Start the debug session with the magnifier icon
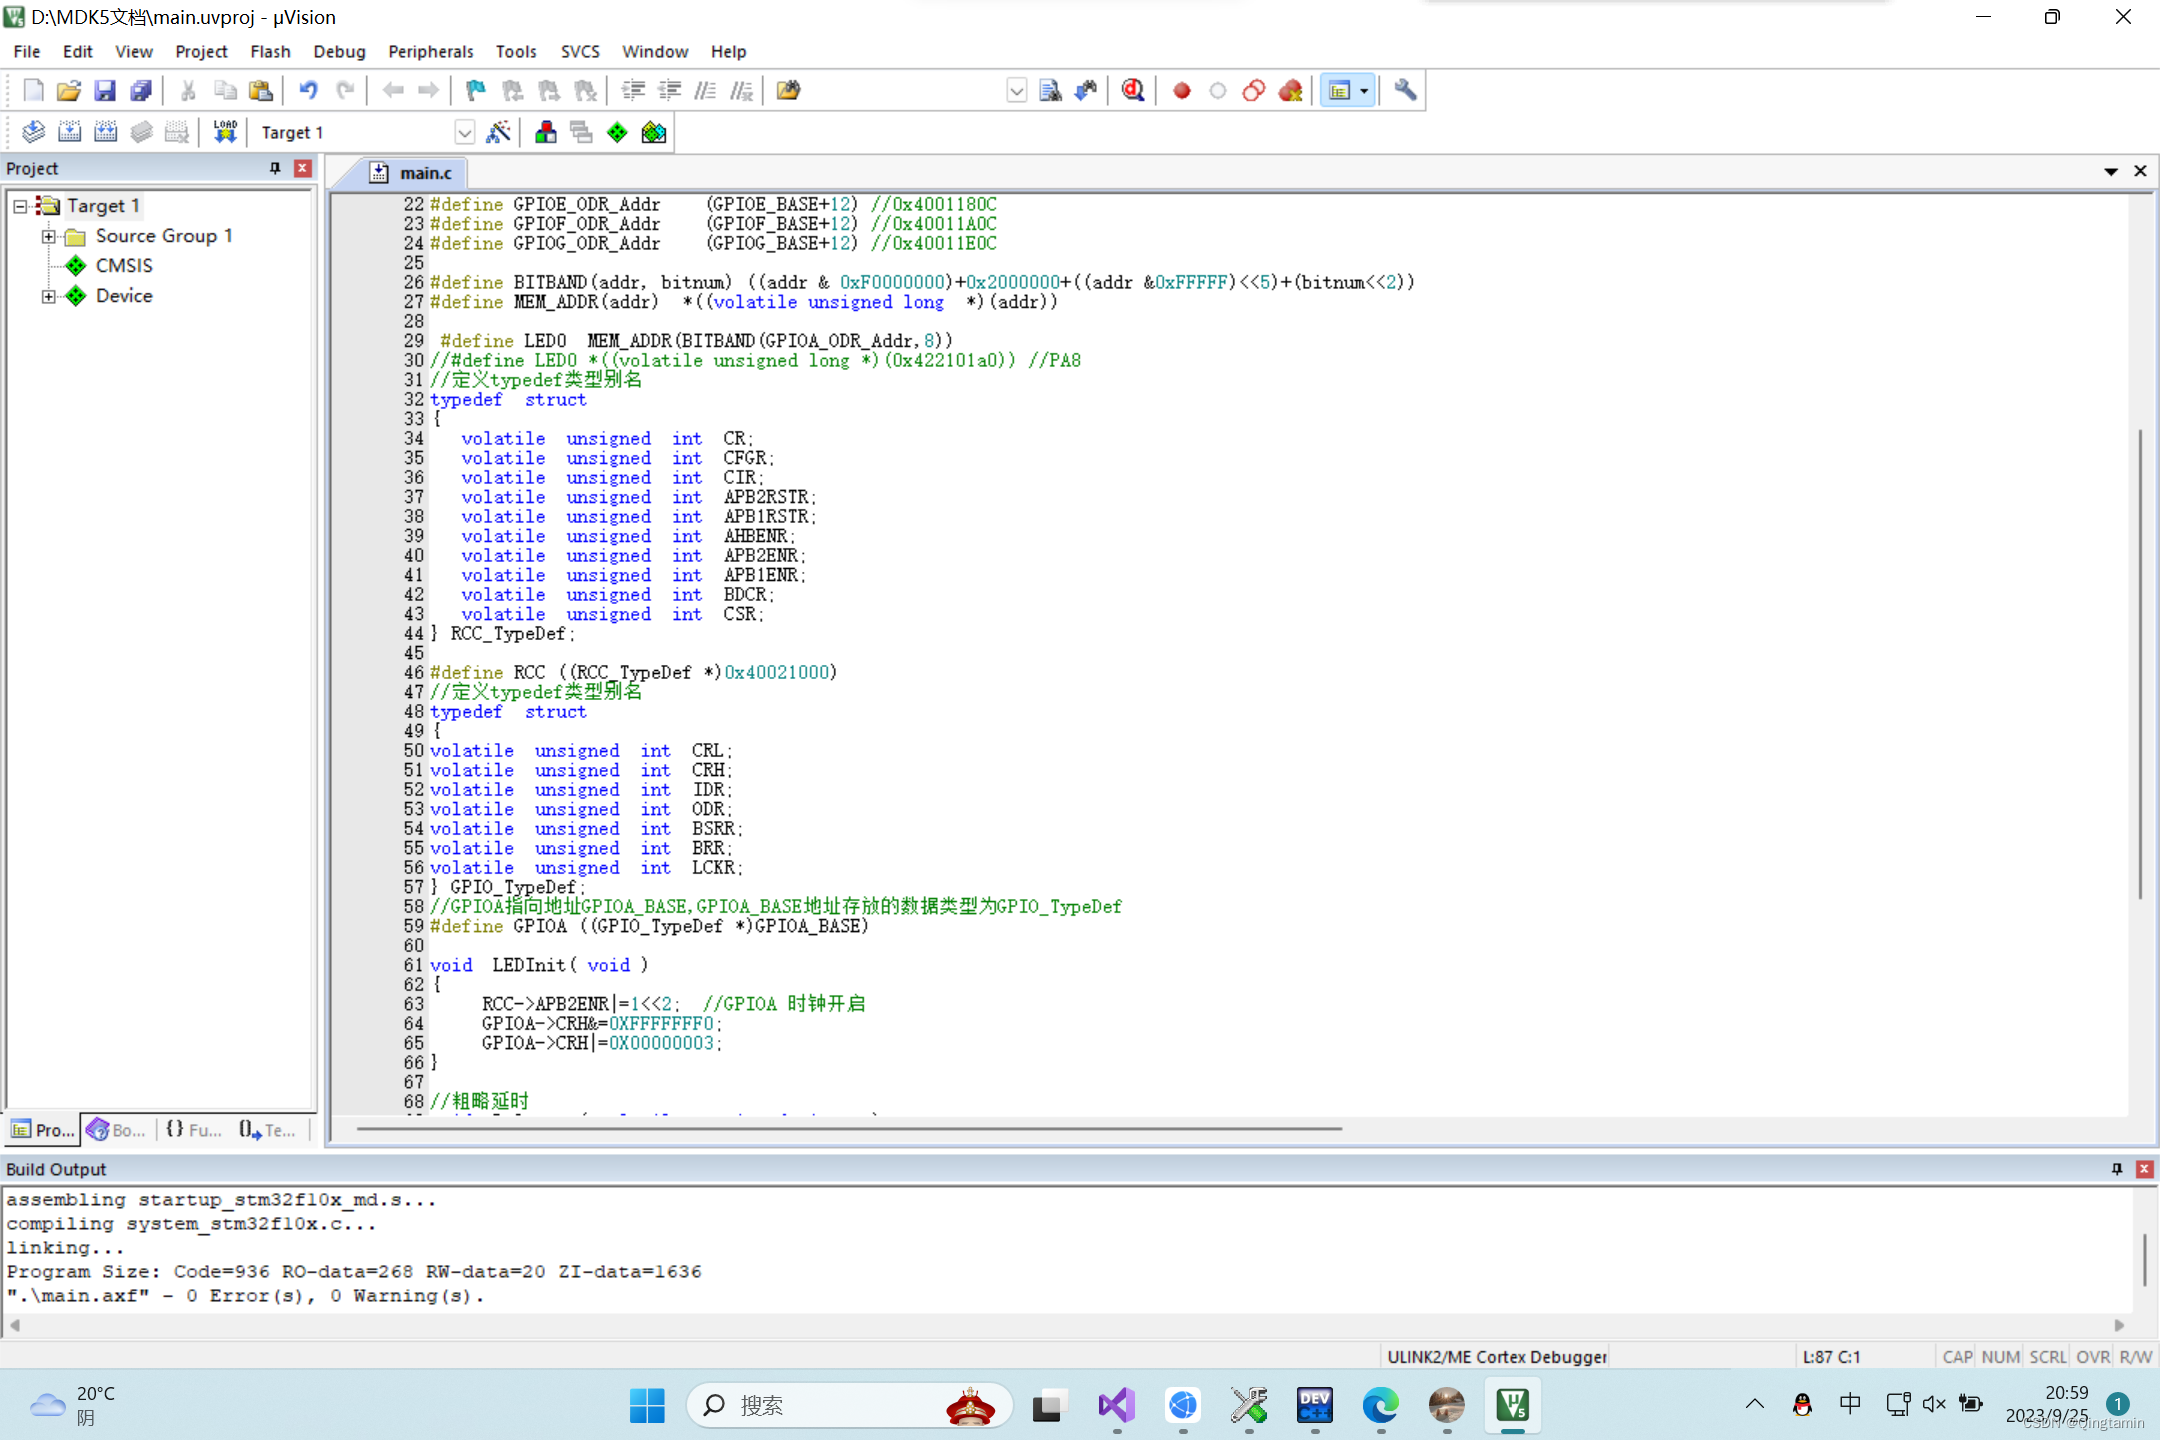The image size is (2160, 1440). point(1132,91)
